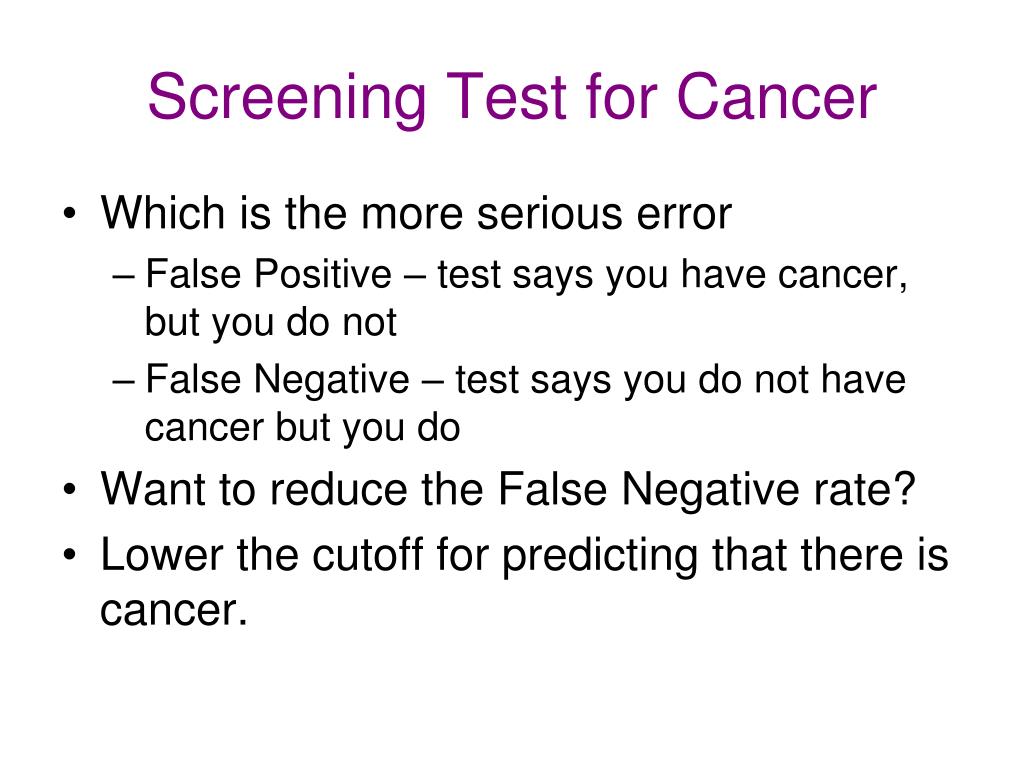This screenshot has width=1024, height=768.
Task: Click the dash before False Positive
Action: [x=123, y=276]
